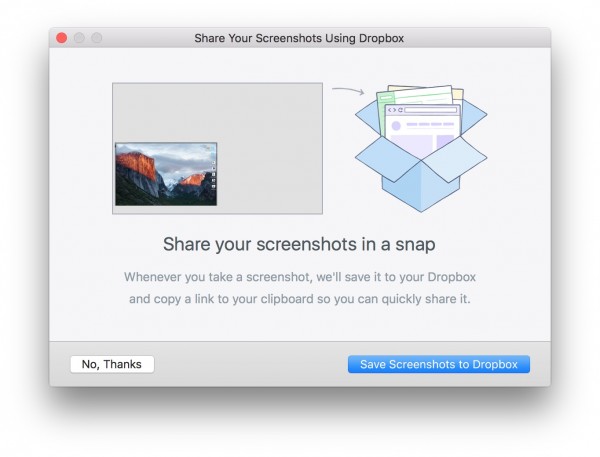Click the open Dropbox box illustration
This screenshot has height=457, width=600.
point(421,148)
